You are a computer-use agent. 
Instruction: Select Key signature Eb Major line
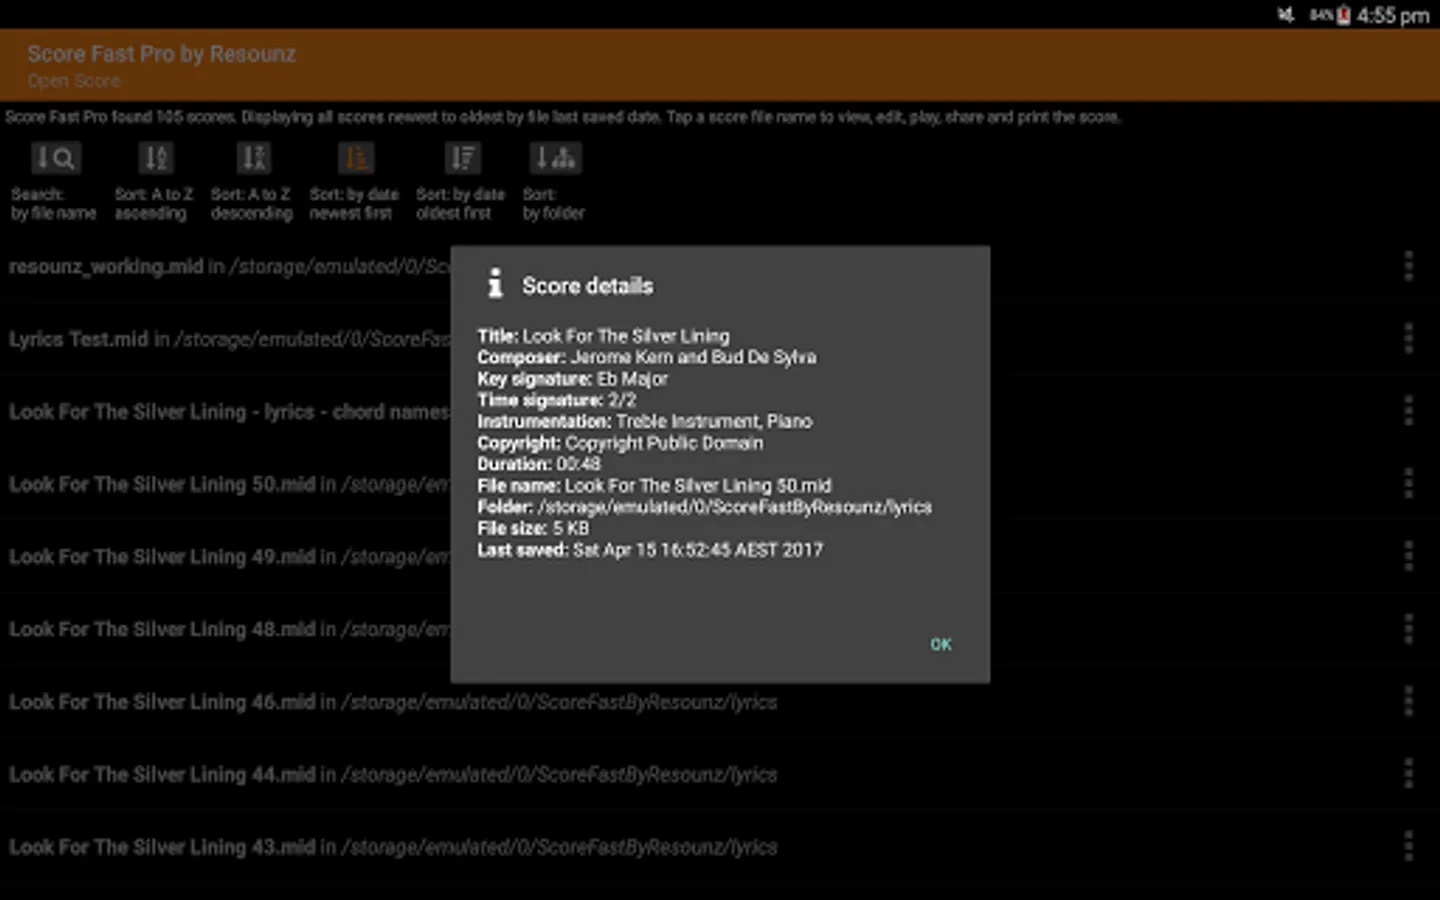[572, 379]
